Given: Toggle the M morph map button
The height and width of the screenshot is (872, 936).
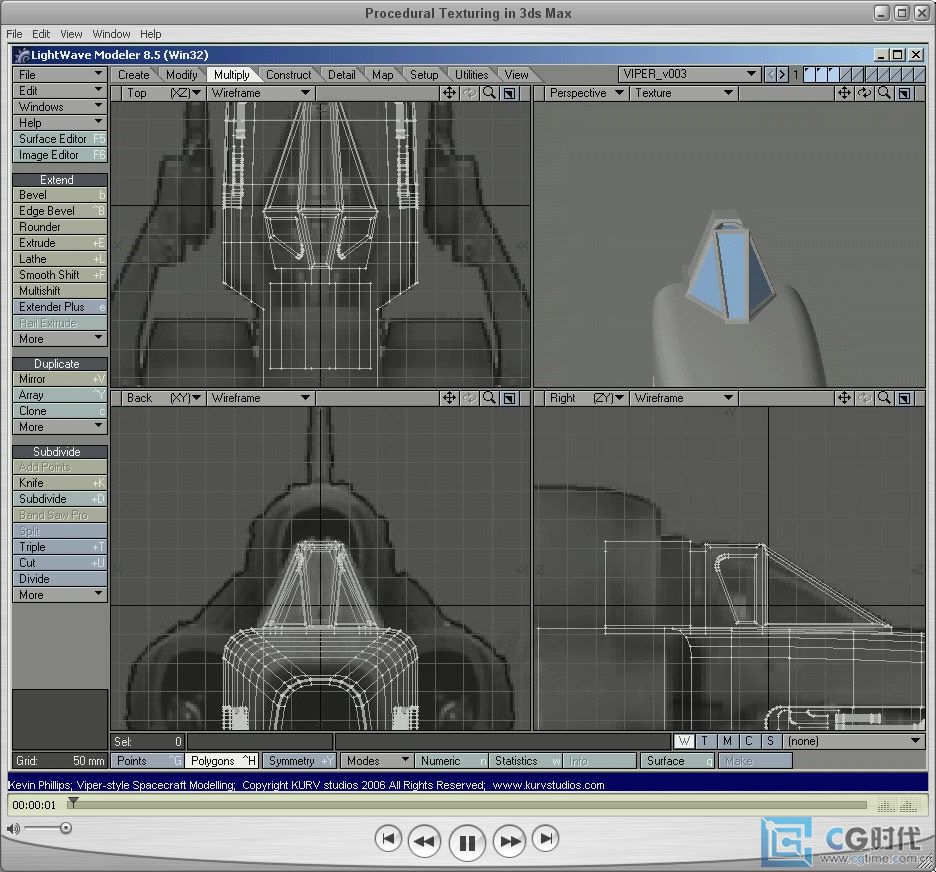Looking at the screenshot, I should pyautogui.click(x=727, y=741).
